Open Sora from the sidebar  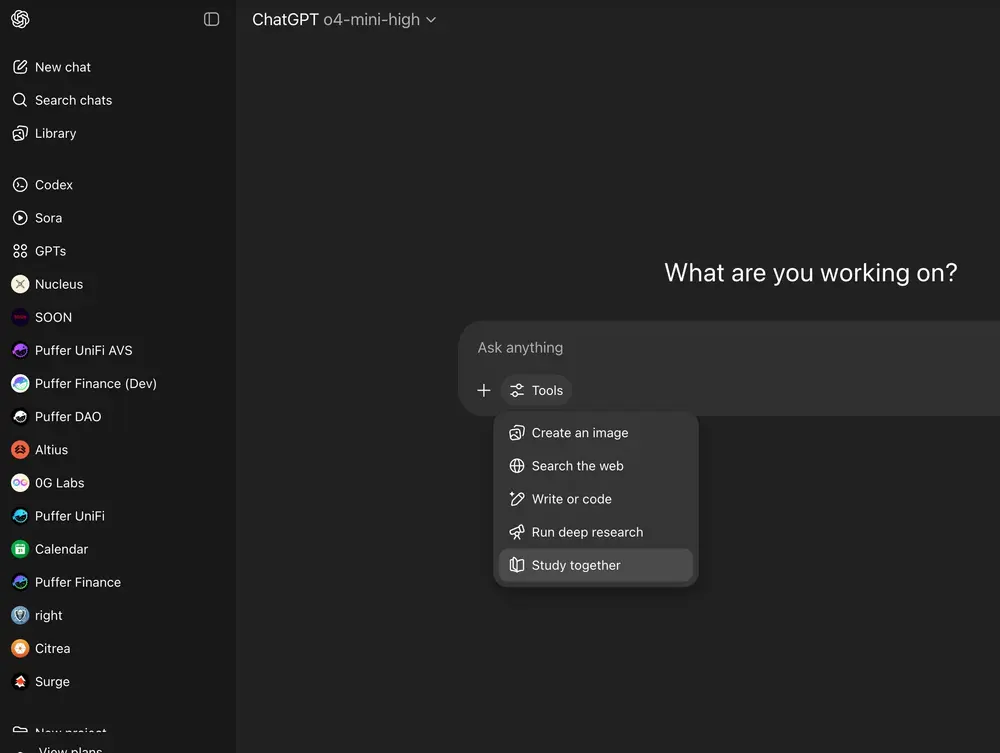(48, 218)
